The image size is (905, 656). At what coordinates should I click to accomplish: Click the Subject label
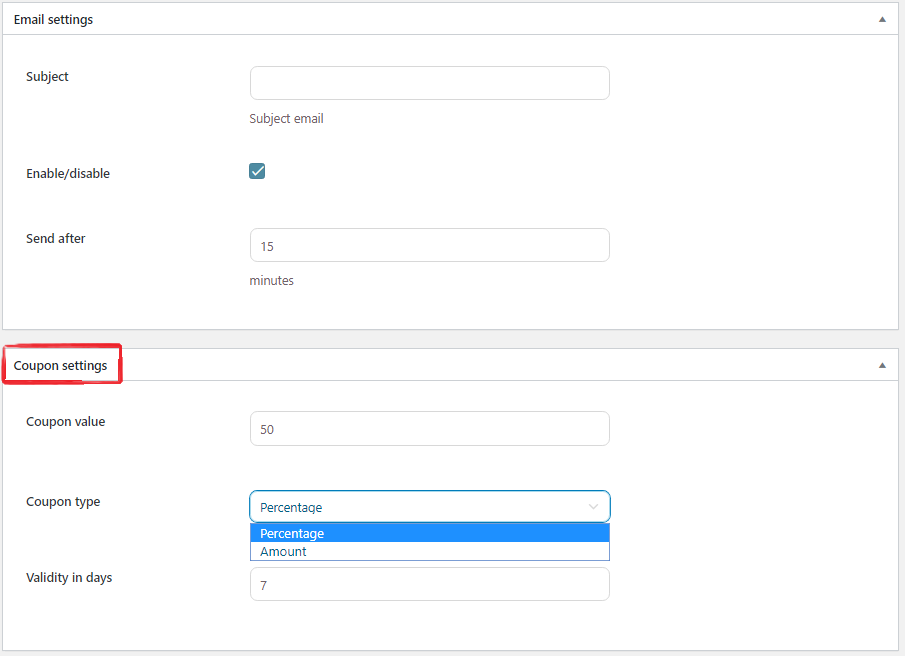click(47, 77)
